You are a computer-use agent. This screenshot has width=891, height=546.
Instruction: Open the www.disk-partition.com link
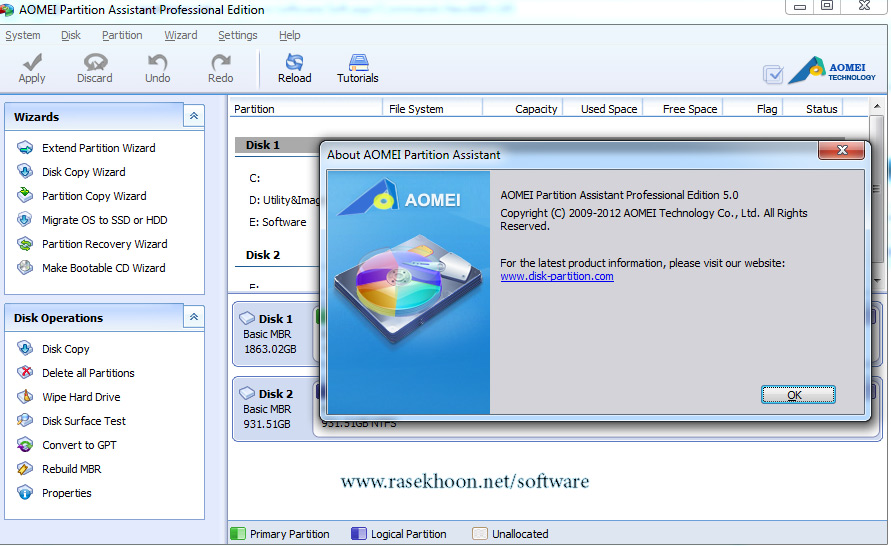pyautogui.click(x=556, y=276)
